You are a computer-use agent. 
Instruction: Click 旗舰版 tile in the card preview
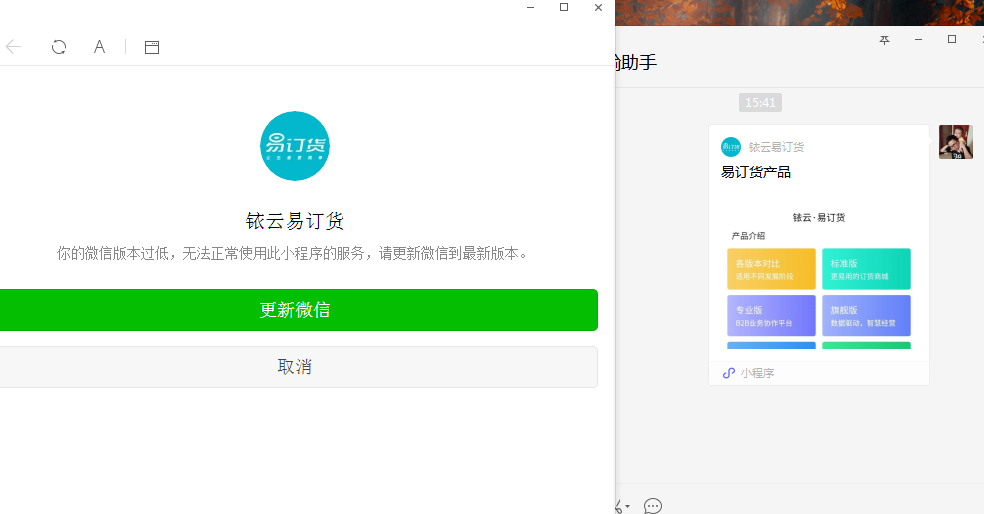click(x=866, y=316)
